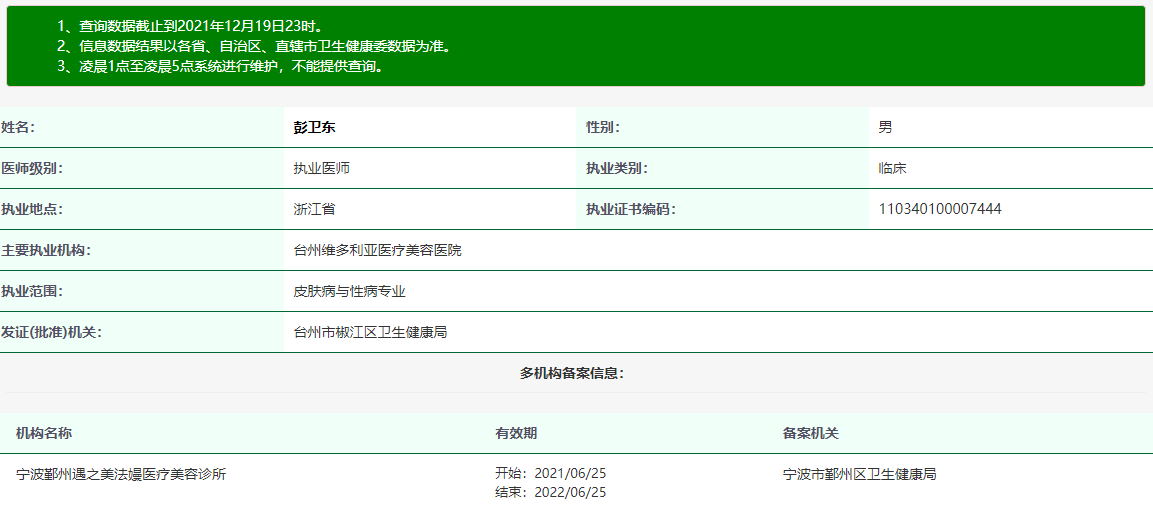Viewport: 1153px width, 510px height.
Task: Click the value 台州市椒江区卫生健康局
Action: pos(371,333)
